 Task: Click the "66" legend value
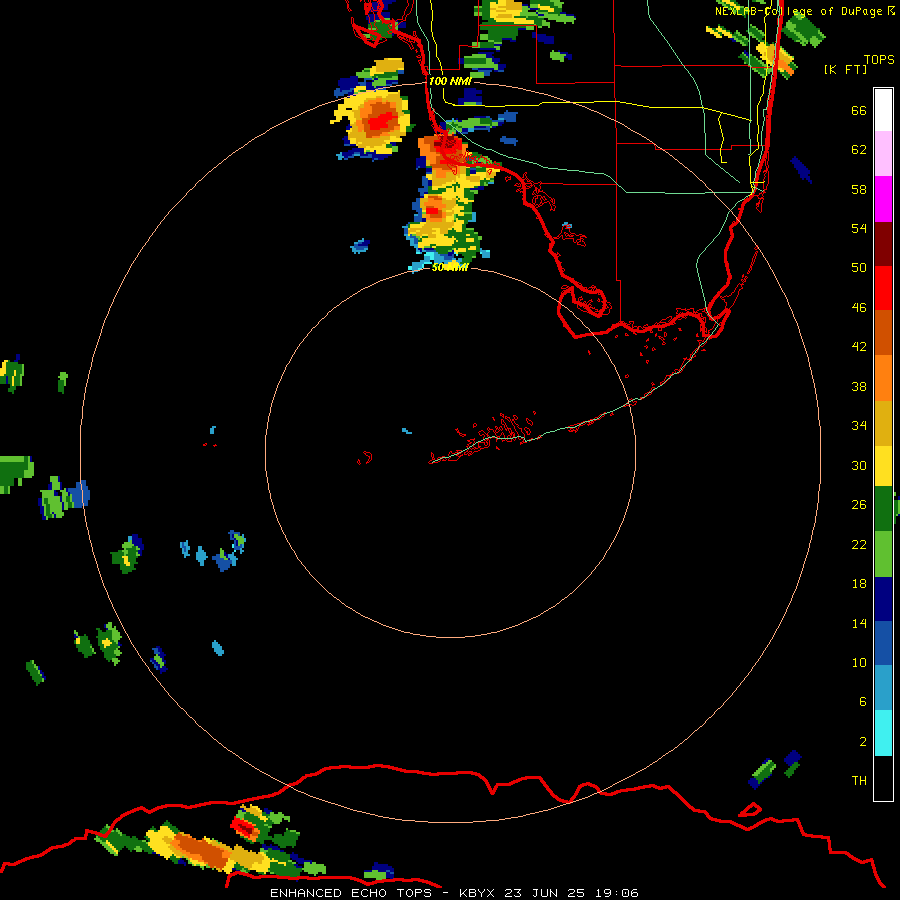(x=859, y=111)
